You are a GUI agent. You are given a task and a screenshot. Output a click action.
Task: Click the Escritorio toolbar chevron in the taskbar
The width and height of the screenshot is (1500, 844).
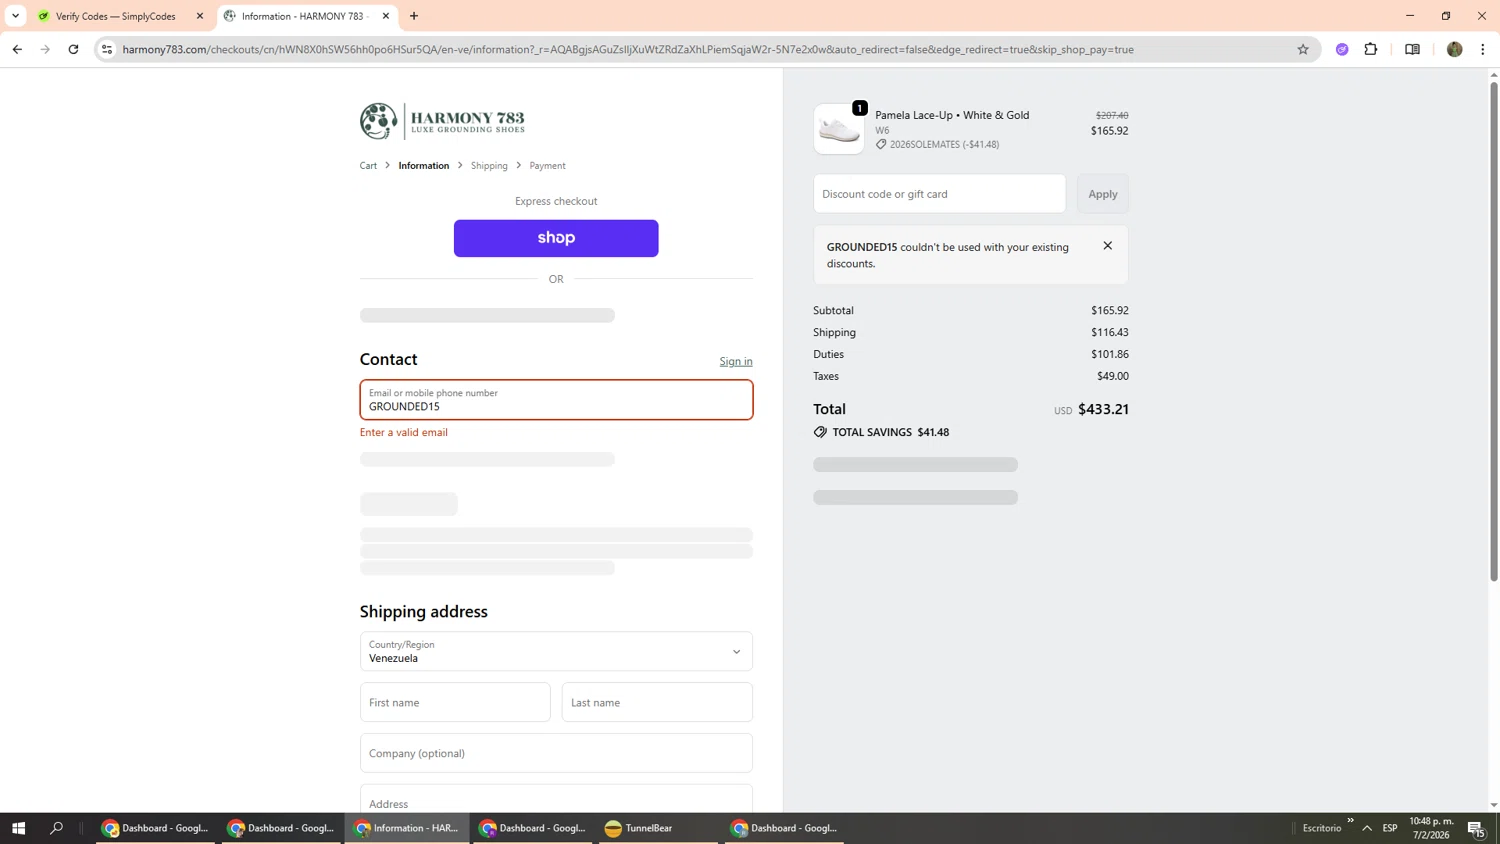[1350, 821]
